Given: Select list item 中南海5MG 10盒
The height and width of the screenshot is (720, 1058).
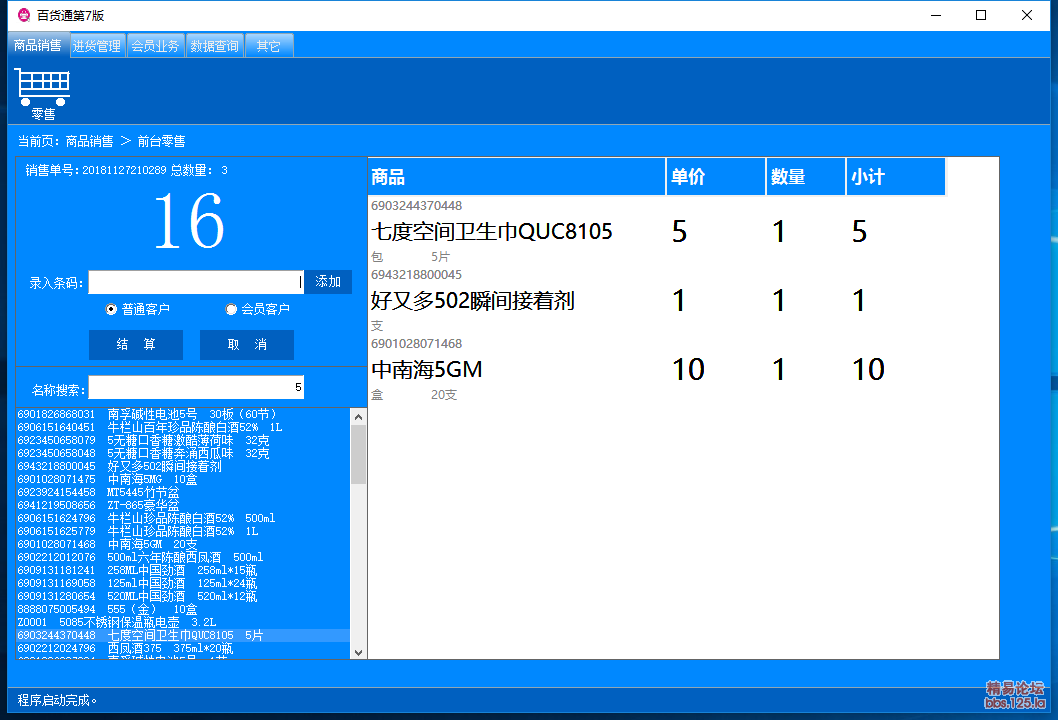Looking at the screenshot, I should click(x=182, y=479).
